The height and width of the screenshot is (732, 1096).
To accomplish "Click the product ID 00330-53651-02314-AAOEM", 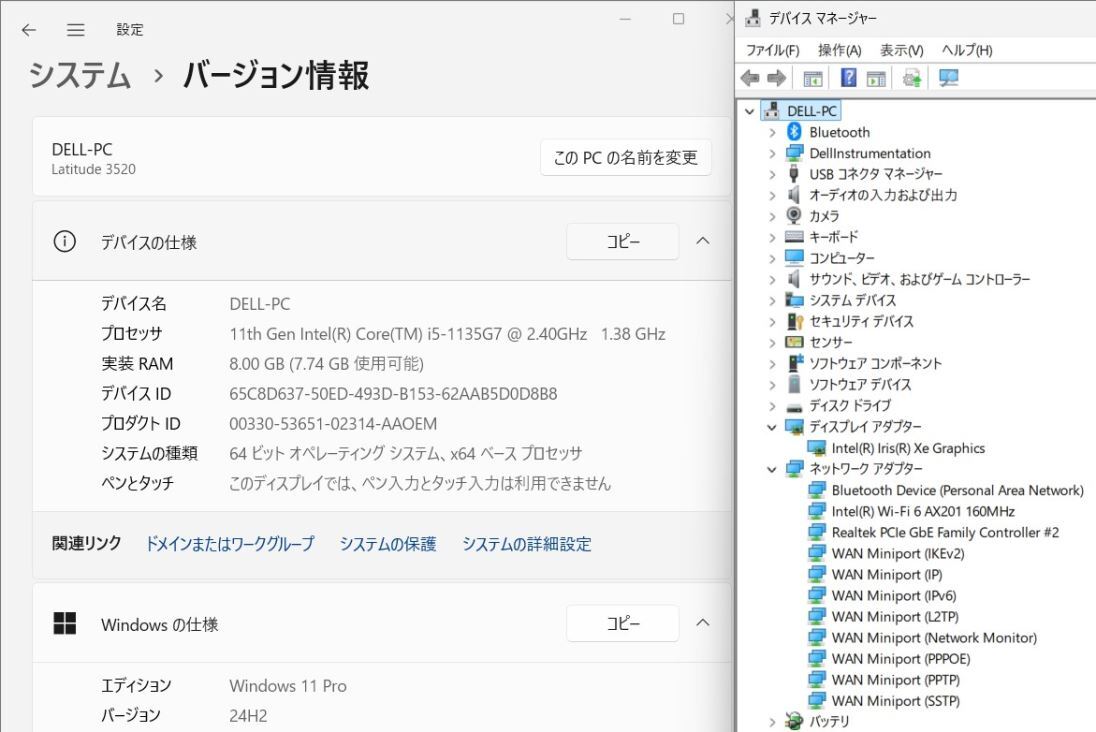I will pos(333,424).
